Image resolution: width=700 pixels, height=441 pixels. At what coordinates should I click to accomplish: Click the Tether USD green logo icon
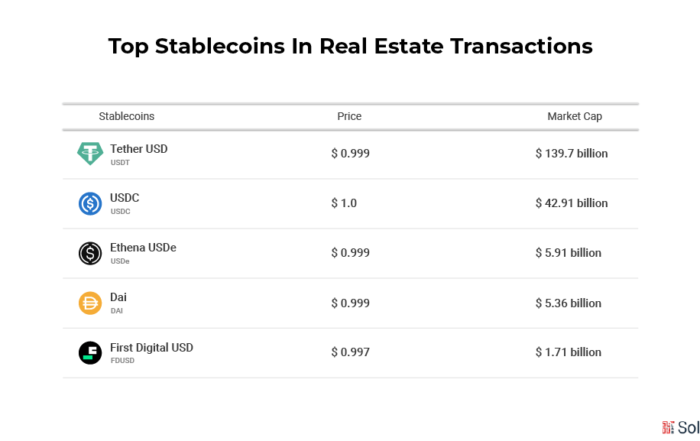[x=90, y=154]
